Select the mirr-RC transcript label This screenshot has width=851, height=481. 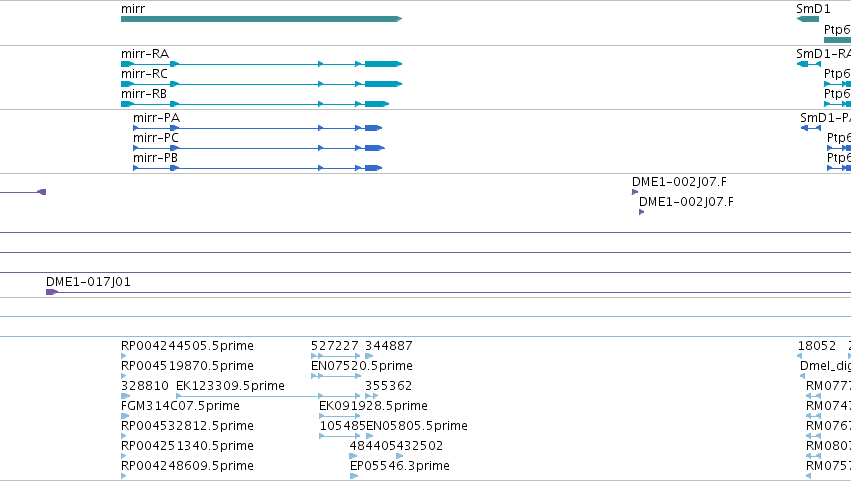pyautogui.click(x=144, y=74)
